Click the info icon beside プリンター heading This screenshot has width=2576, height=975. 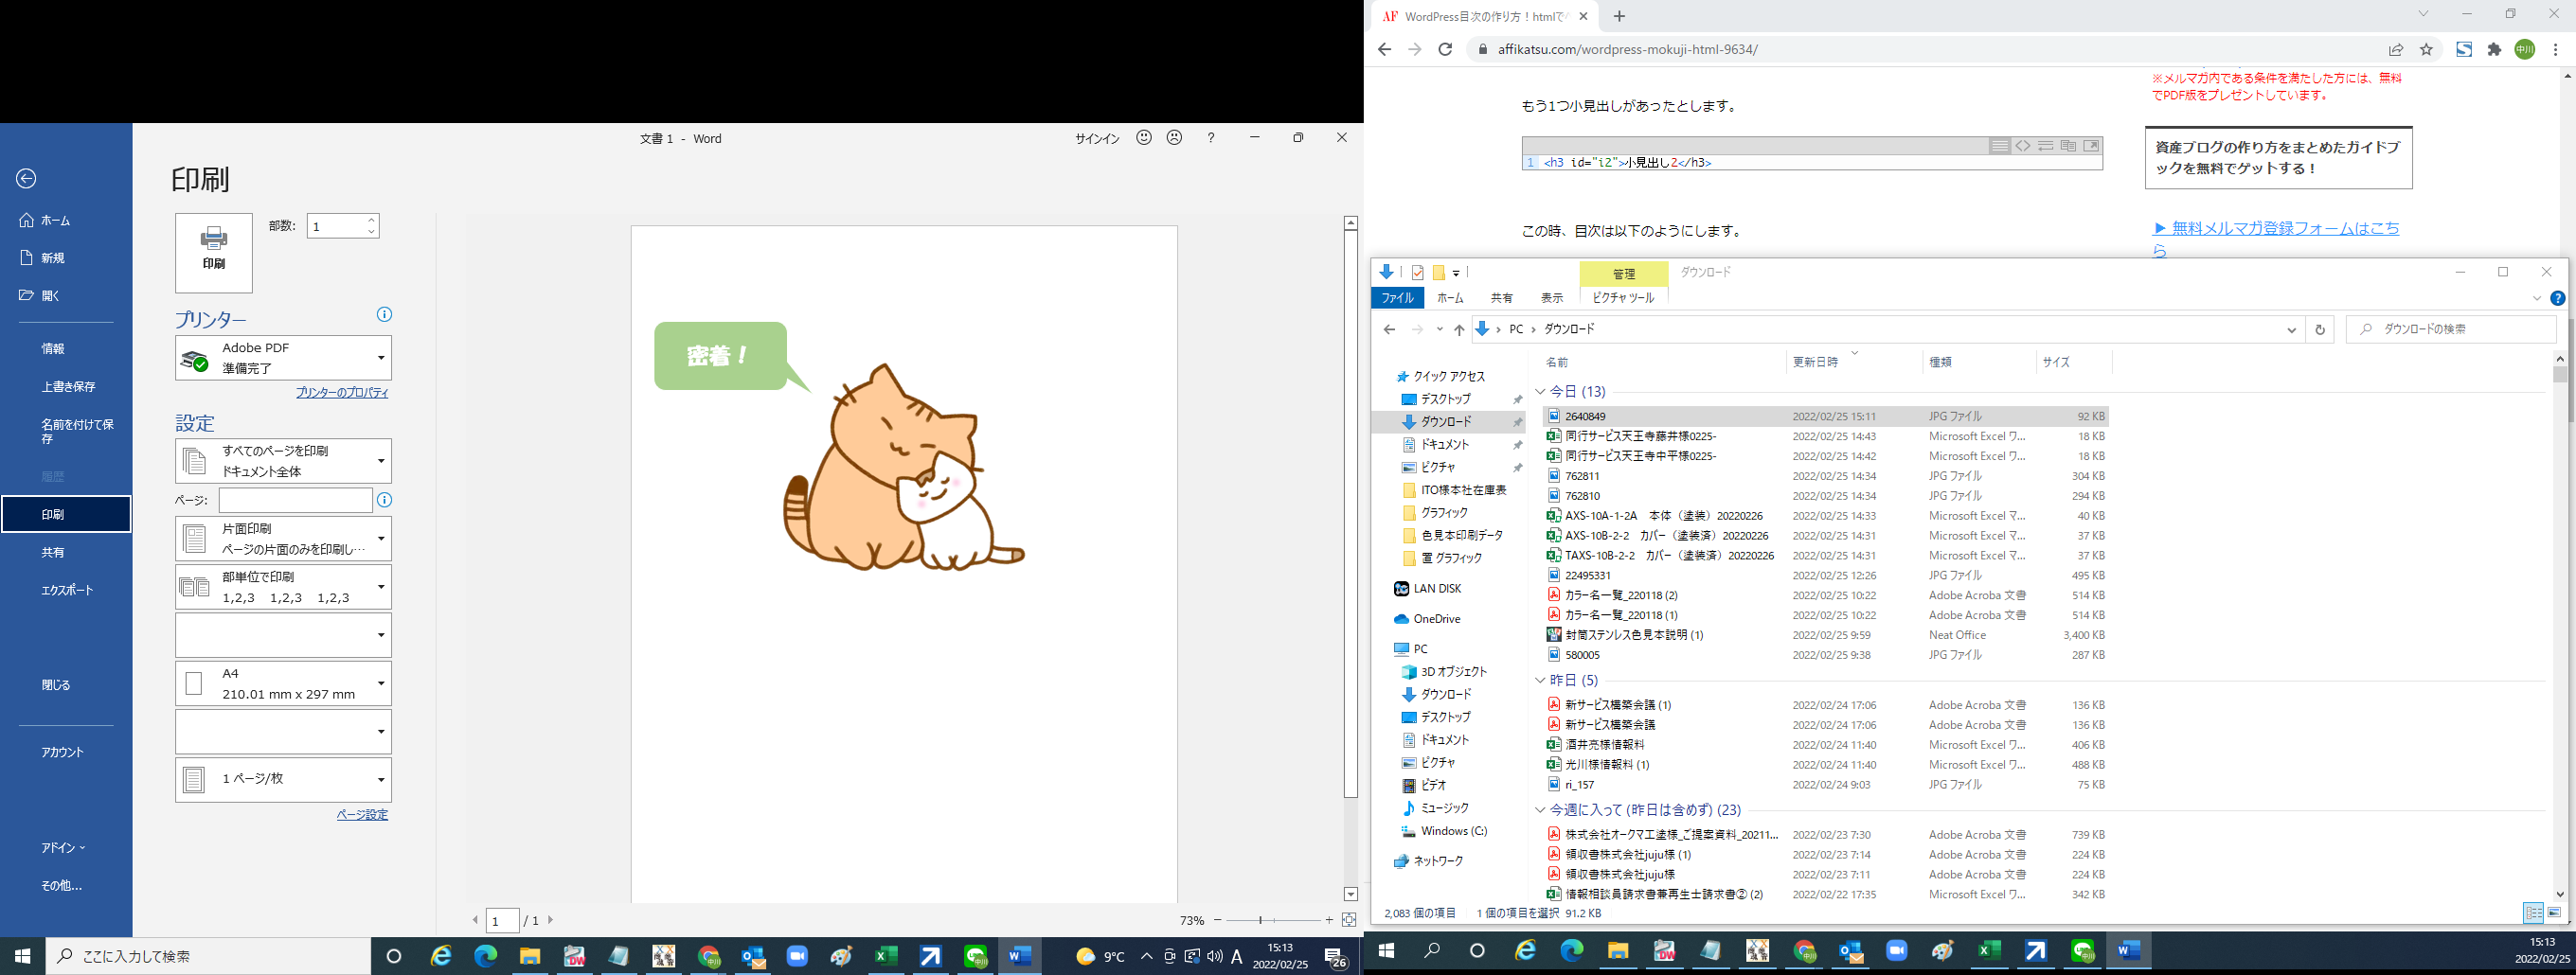click(x=384, y=315)
